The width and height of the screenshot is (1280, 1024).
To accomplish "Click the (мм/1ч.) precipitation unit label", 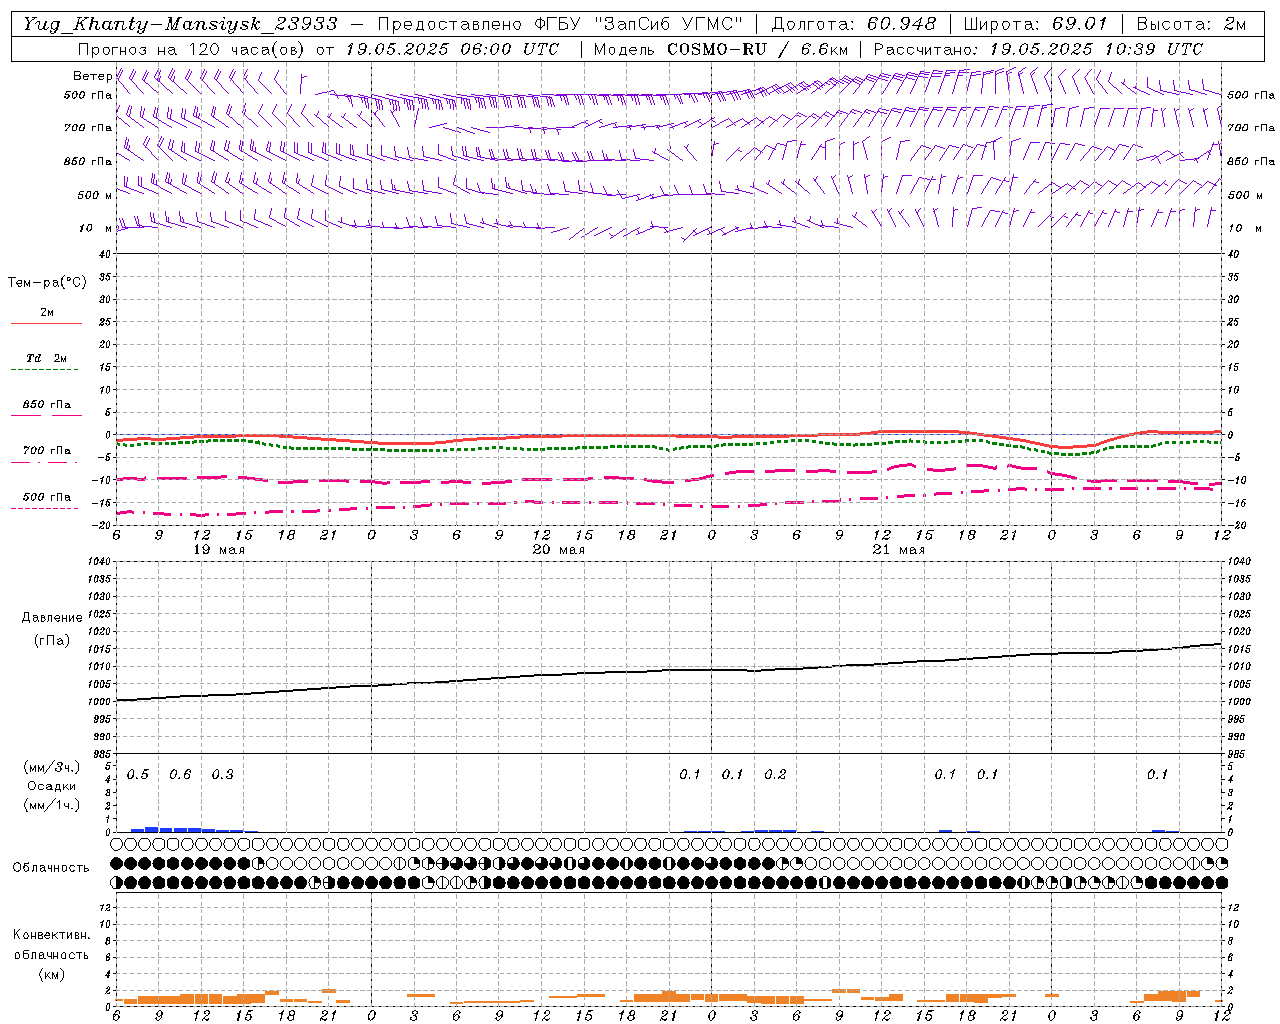I will 52,806.
